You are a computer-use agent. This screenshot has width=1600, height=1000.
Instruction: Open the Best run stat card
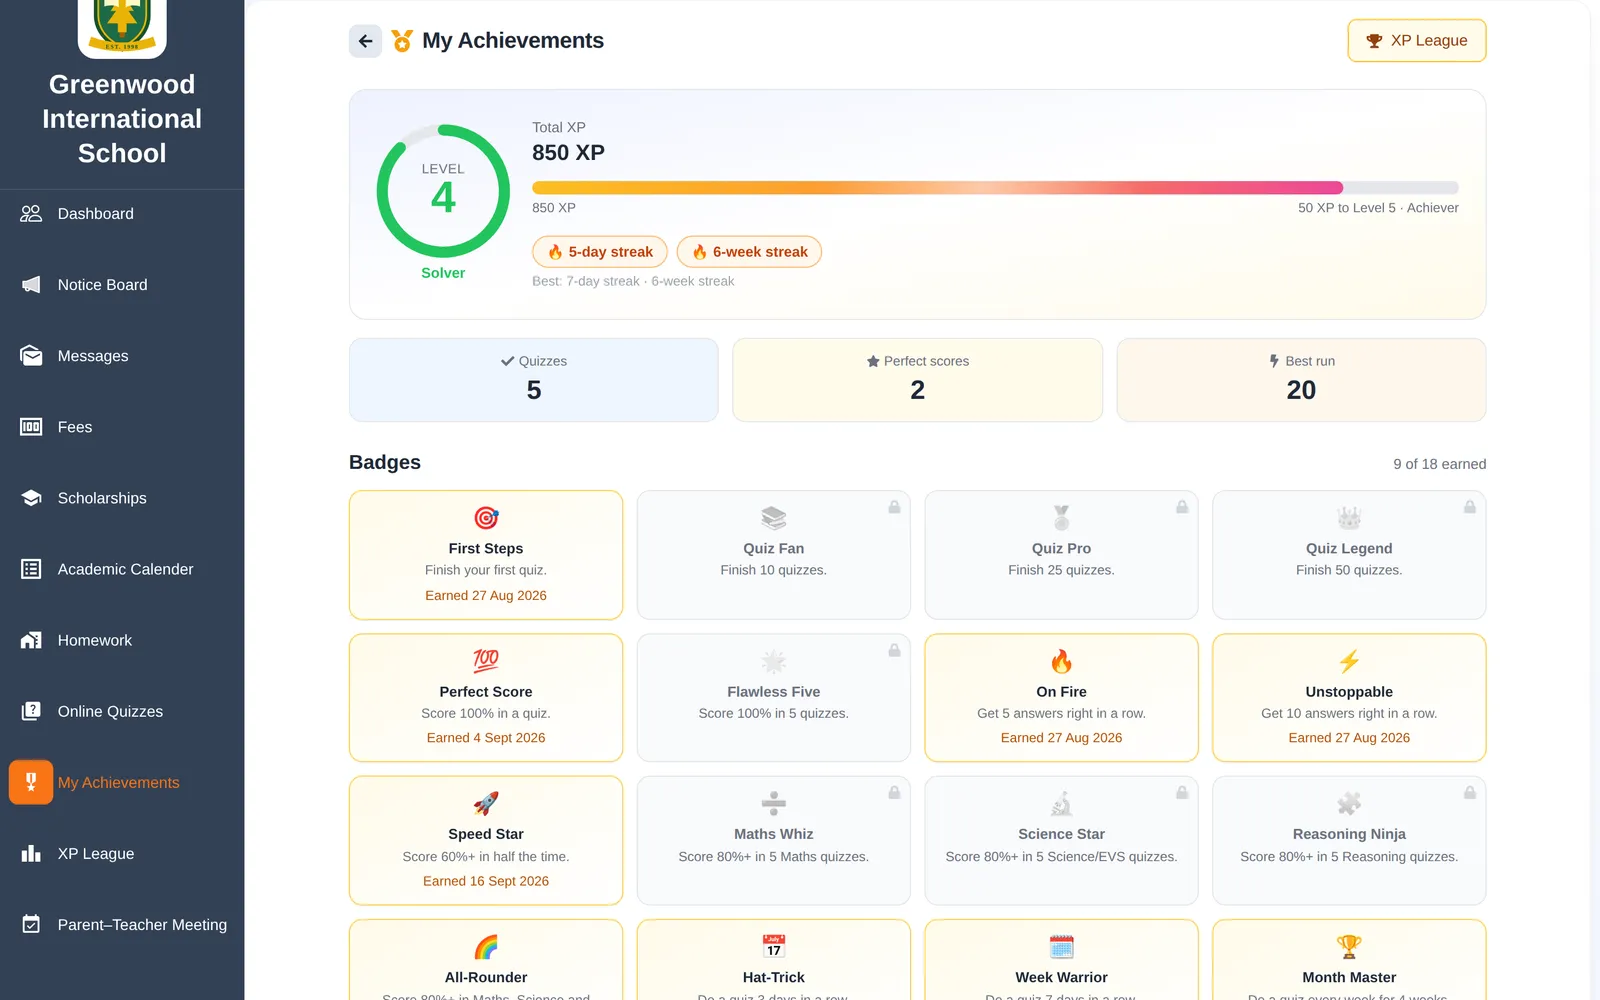(1301, 380)
